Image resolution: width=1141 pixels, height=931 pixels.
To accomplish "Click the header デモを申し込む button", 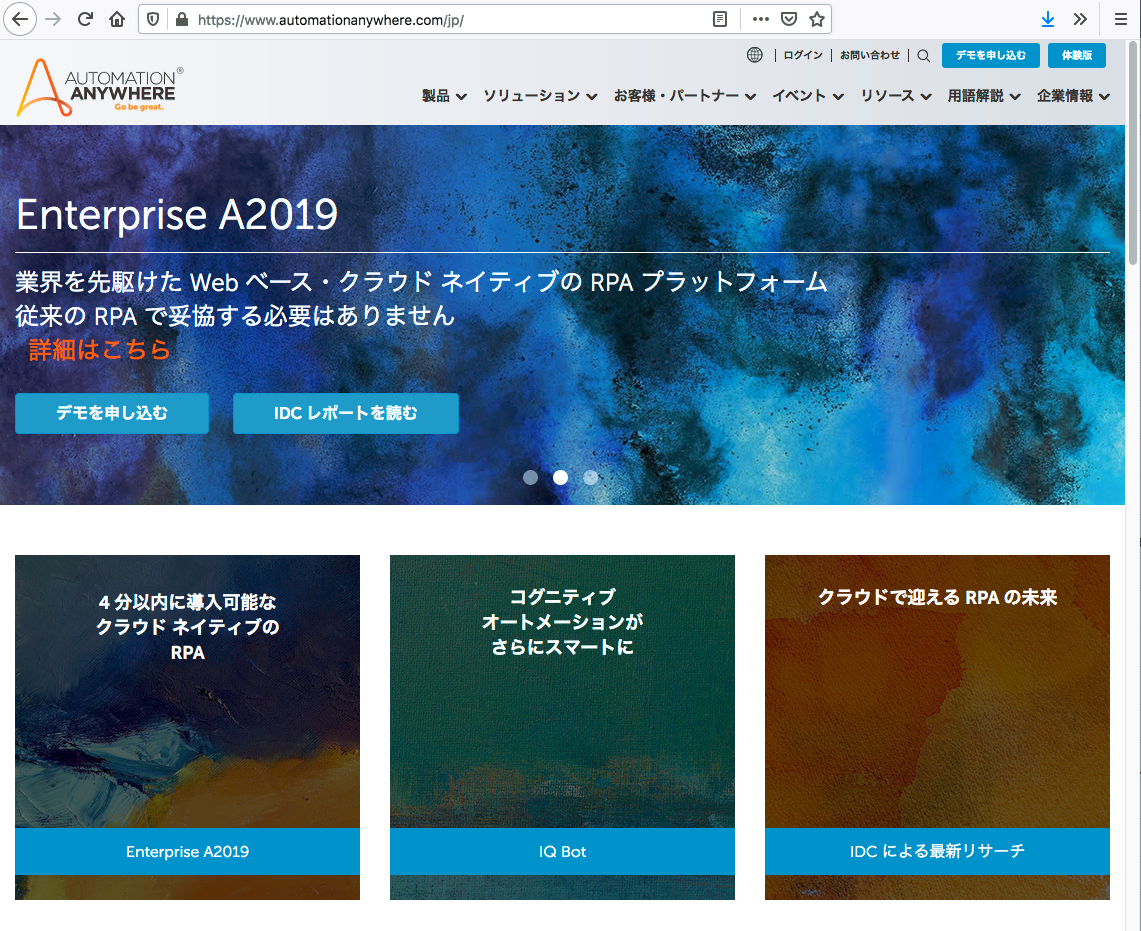I will click(990, 55).
